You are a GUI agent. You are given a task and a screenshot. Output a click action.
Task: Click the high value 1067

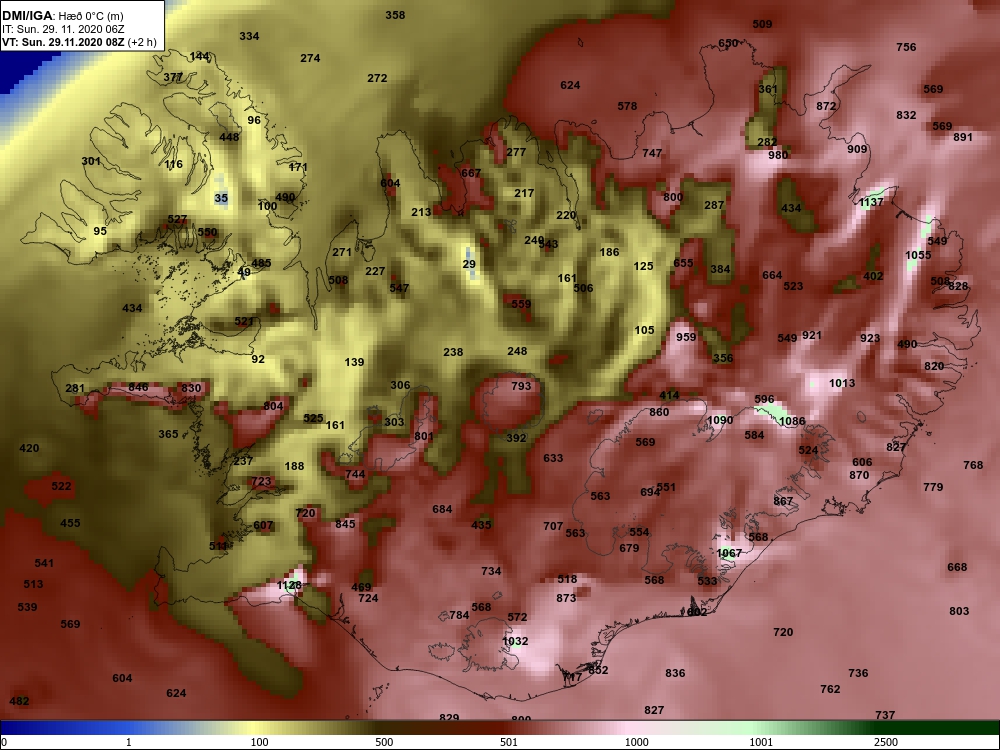[x=729, y=552]
